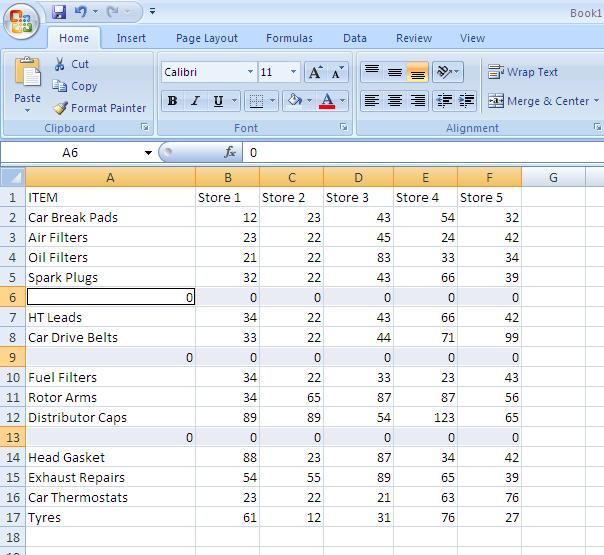The image size is (604, 555).
Task: Activate the Format Painter brush
Action: pos(99,108)
